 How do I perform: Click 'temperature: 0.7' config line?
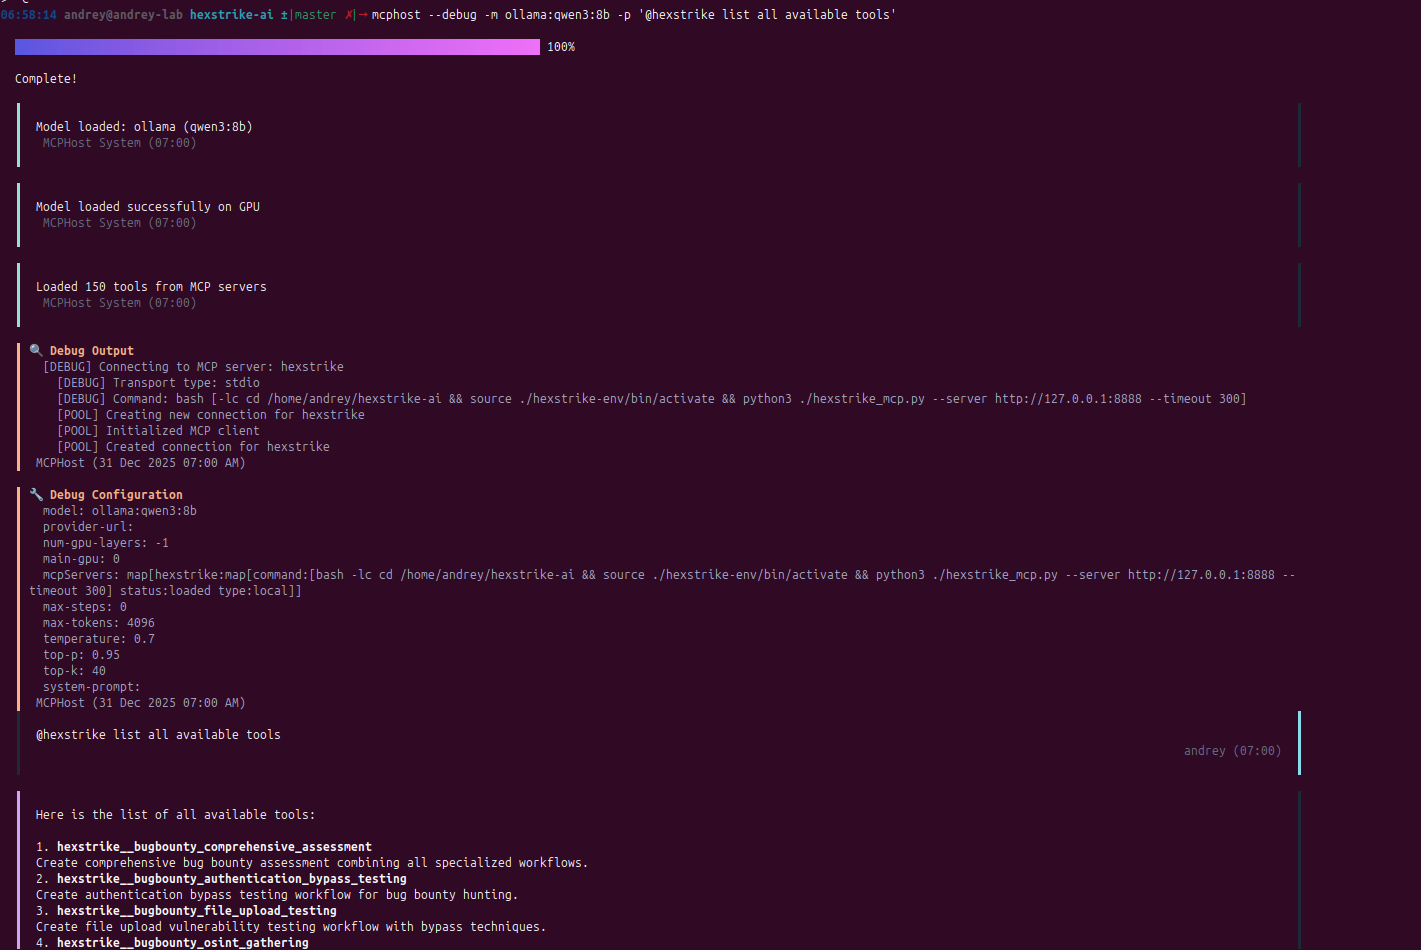point(99,639)
